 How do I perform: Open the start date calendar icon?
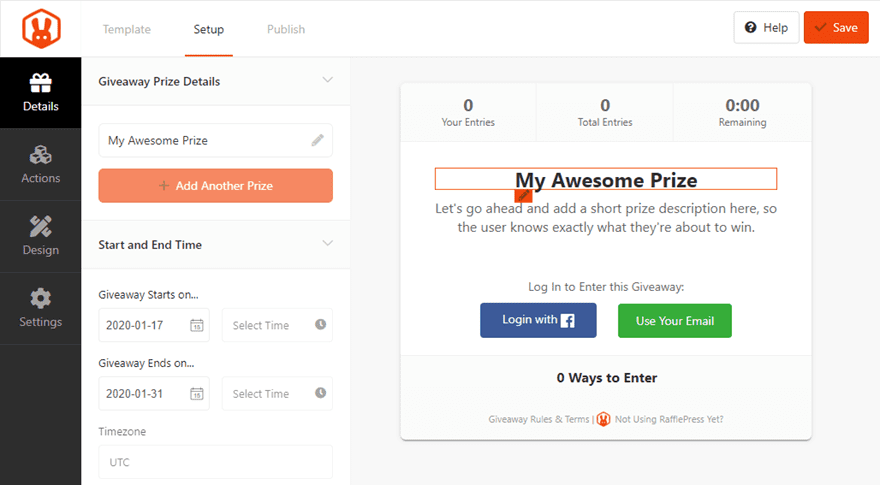[197, 325]
